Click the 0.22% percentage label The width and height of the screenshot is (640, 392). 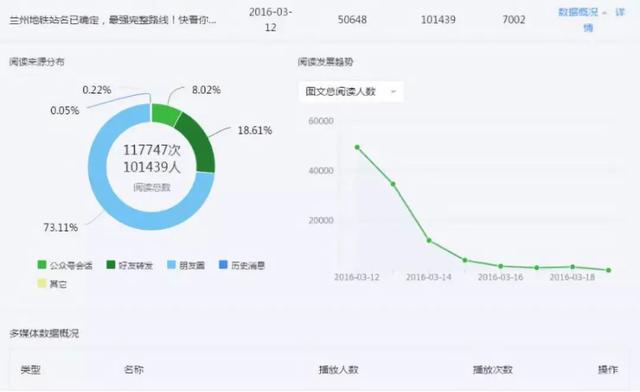97,90
